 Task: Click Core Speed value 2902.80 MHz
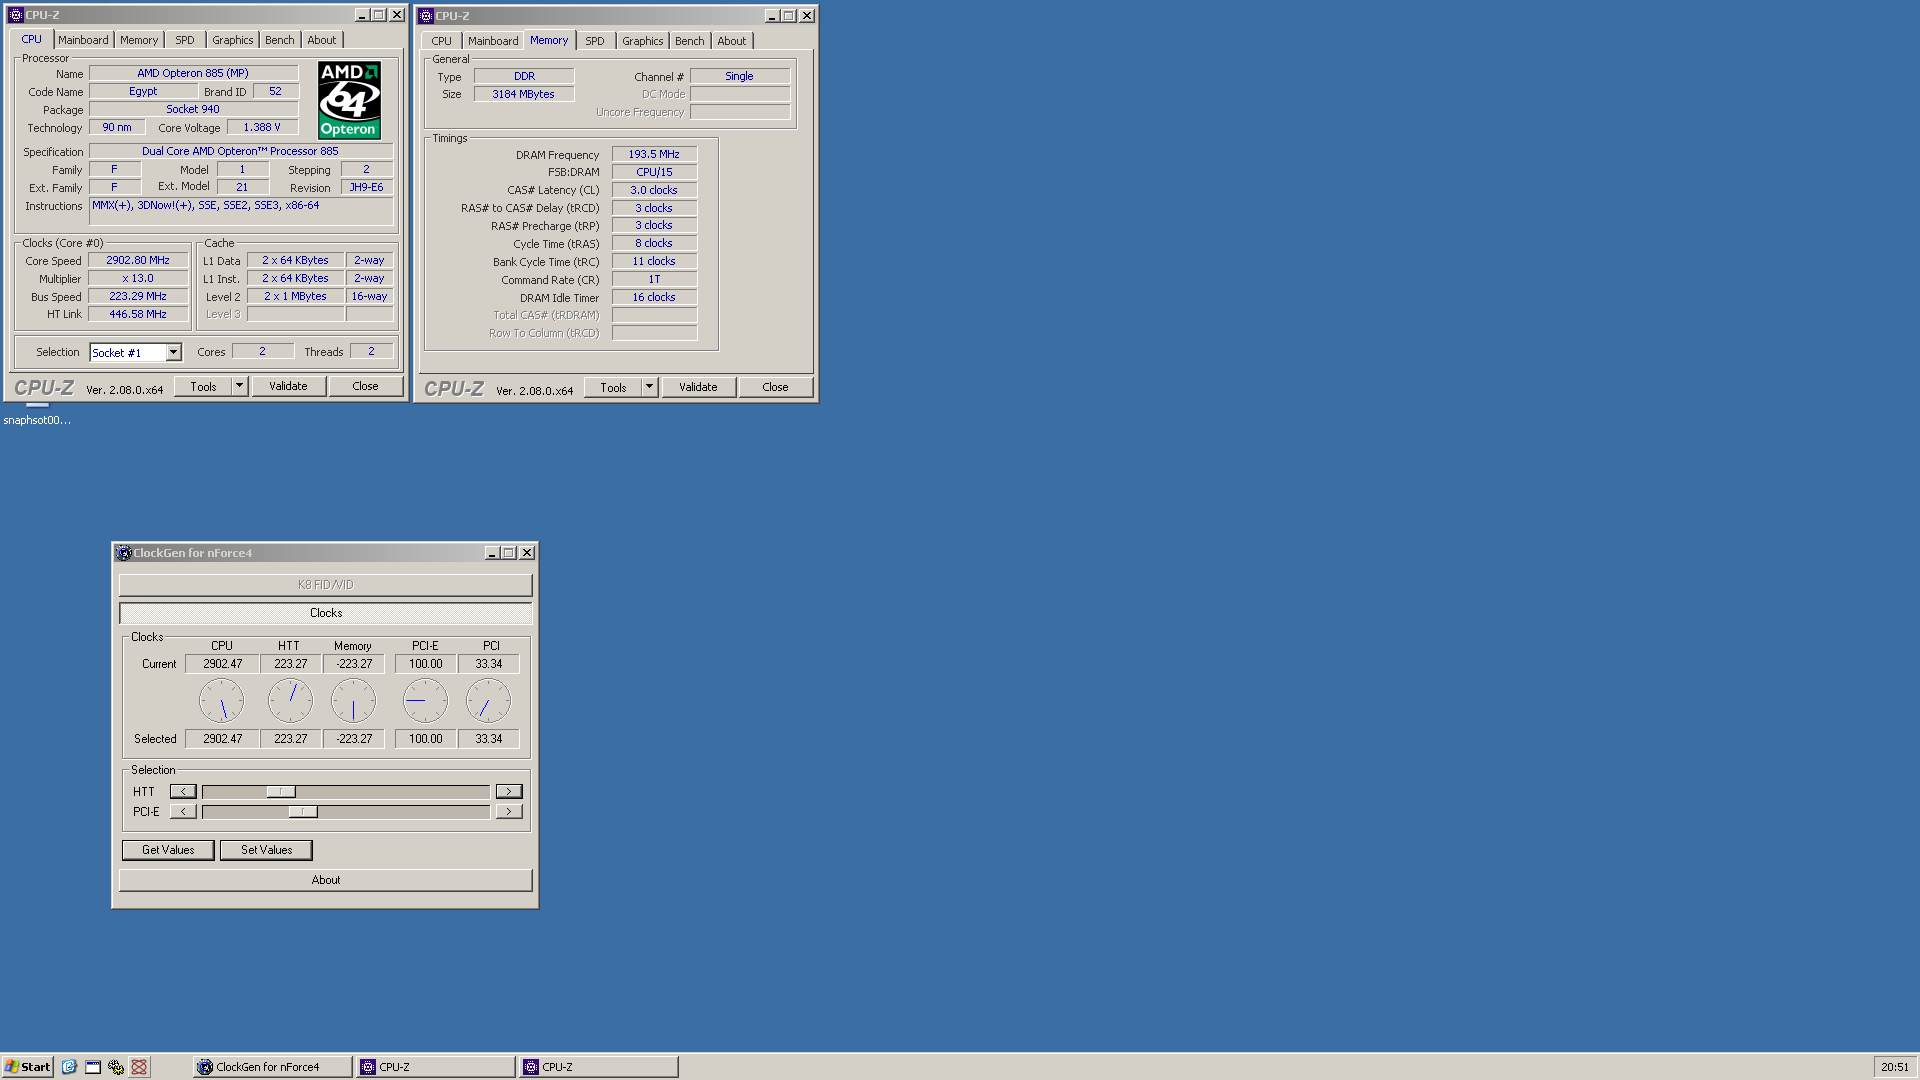click(138, 260)
